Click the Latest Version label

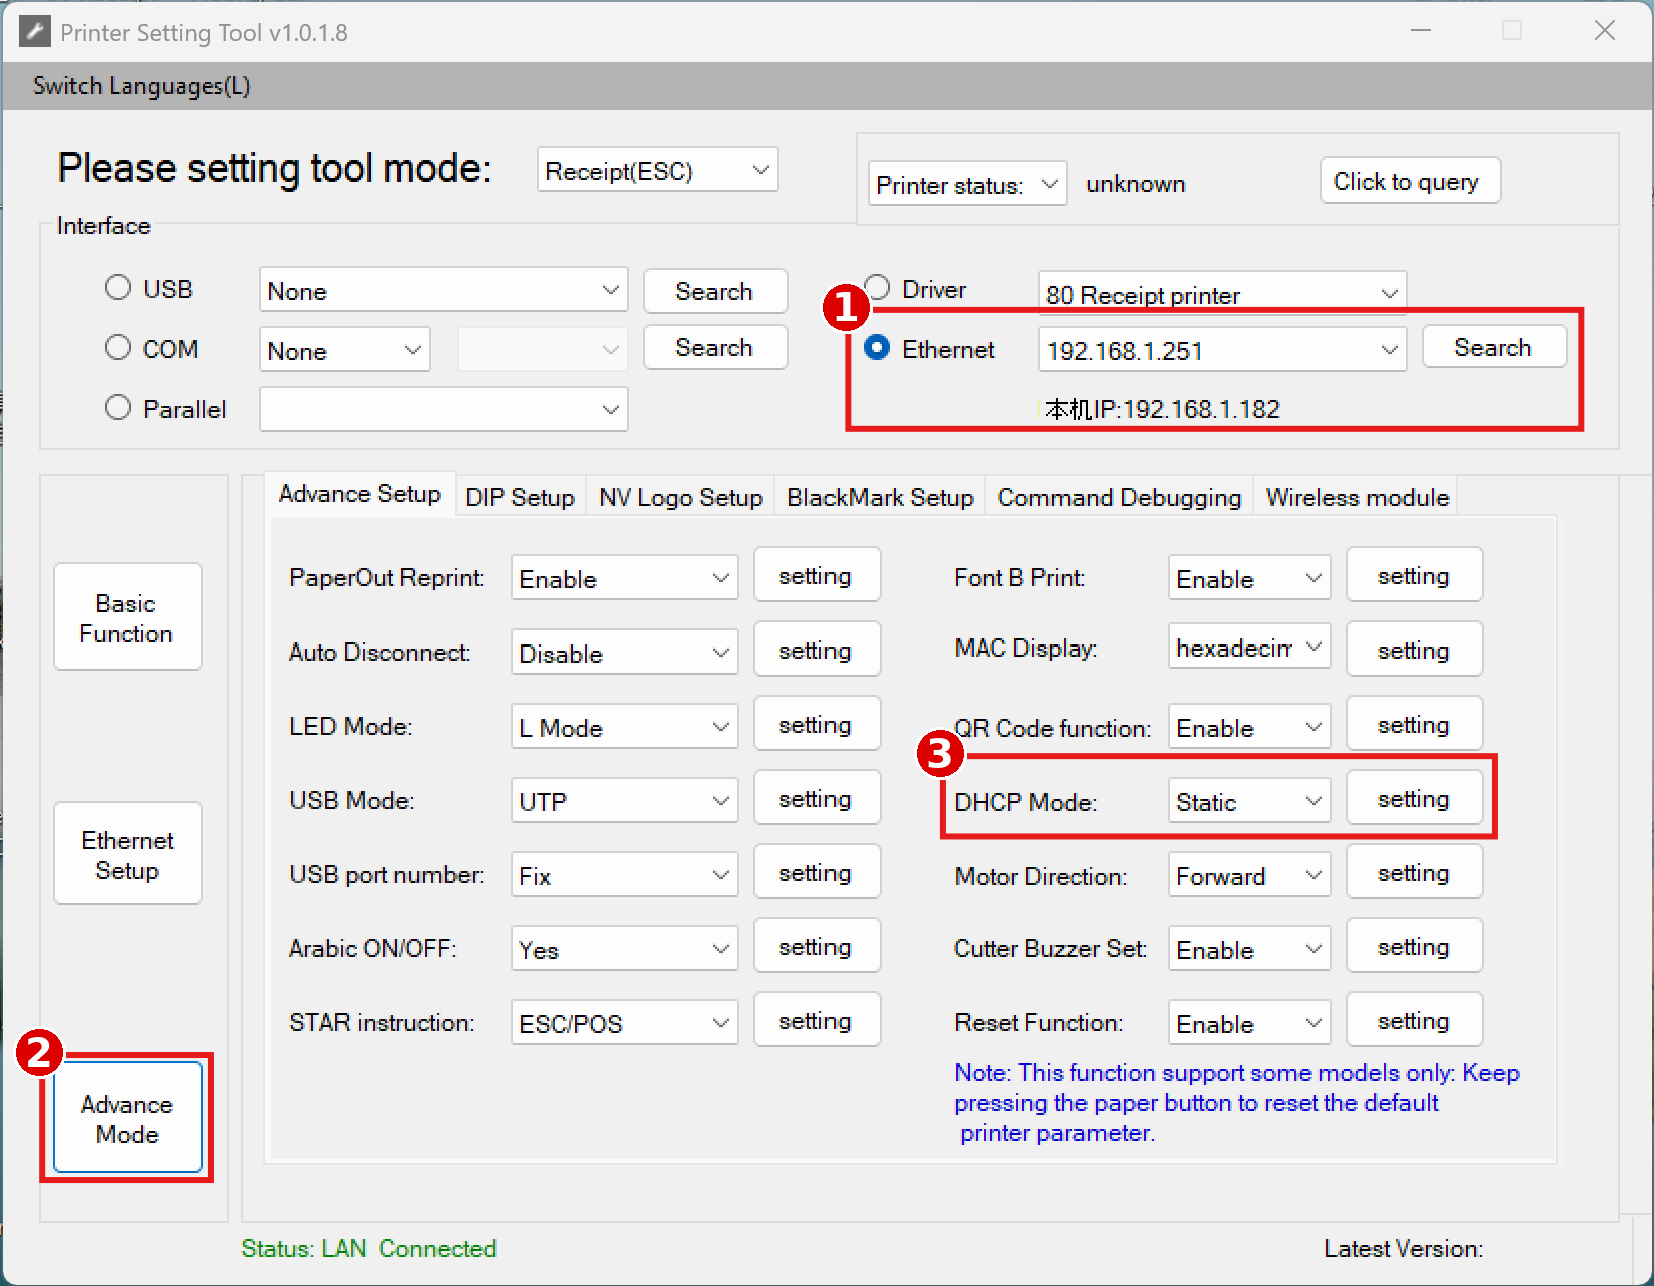tap(1403, 1248)
